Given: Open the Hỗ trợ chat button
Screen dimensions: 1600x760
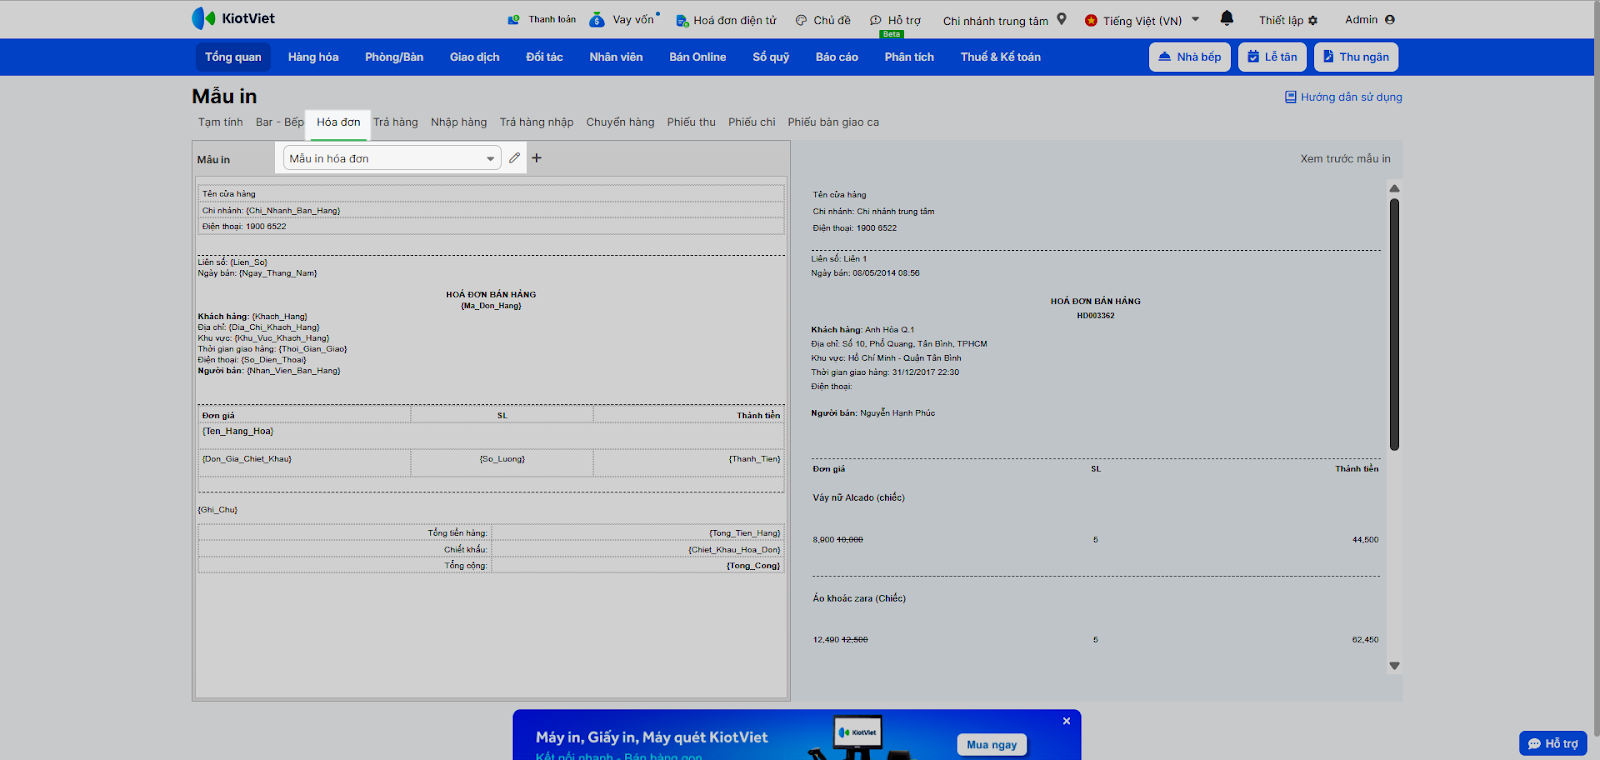Looking at the screenshot, I should (x=1552, y=743).
